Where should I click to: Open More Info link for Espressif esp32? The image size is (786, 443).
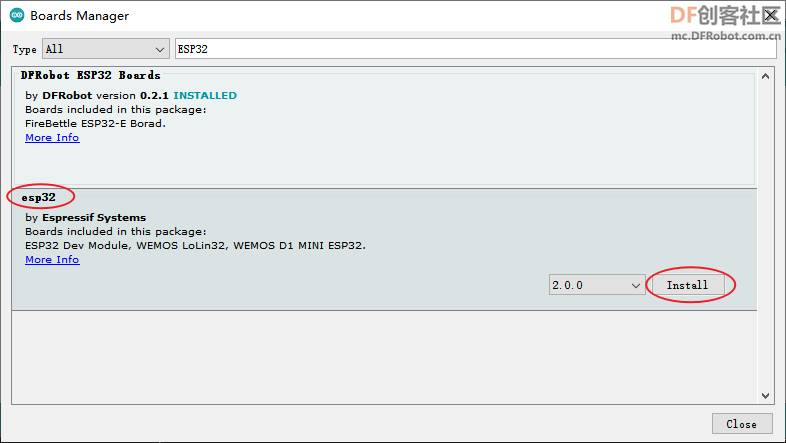click(x=52, y=260)
